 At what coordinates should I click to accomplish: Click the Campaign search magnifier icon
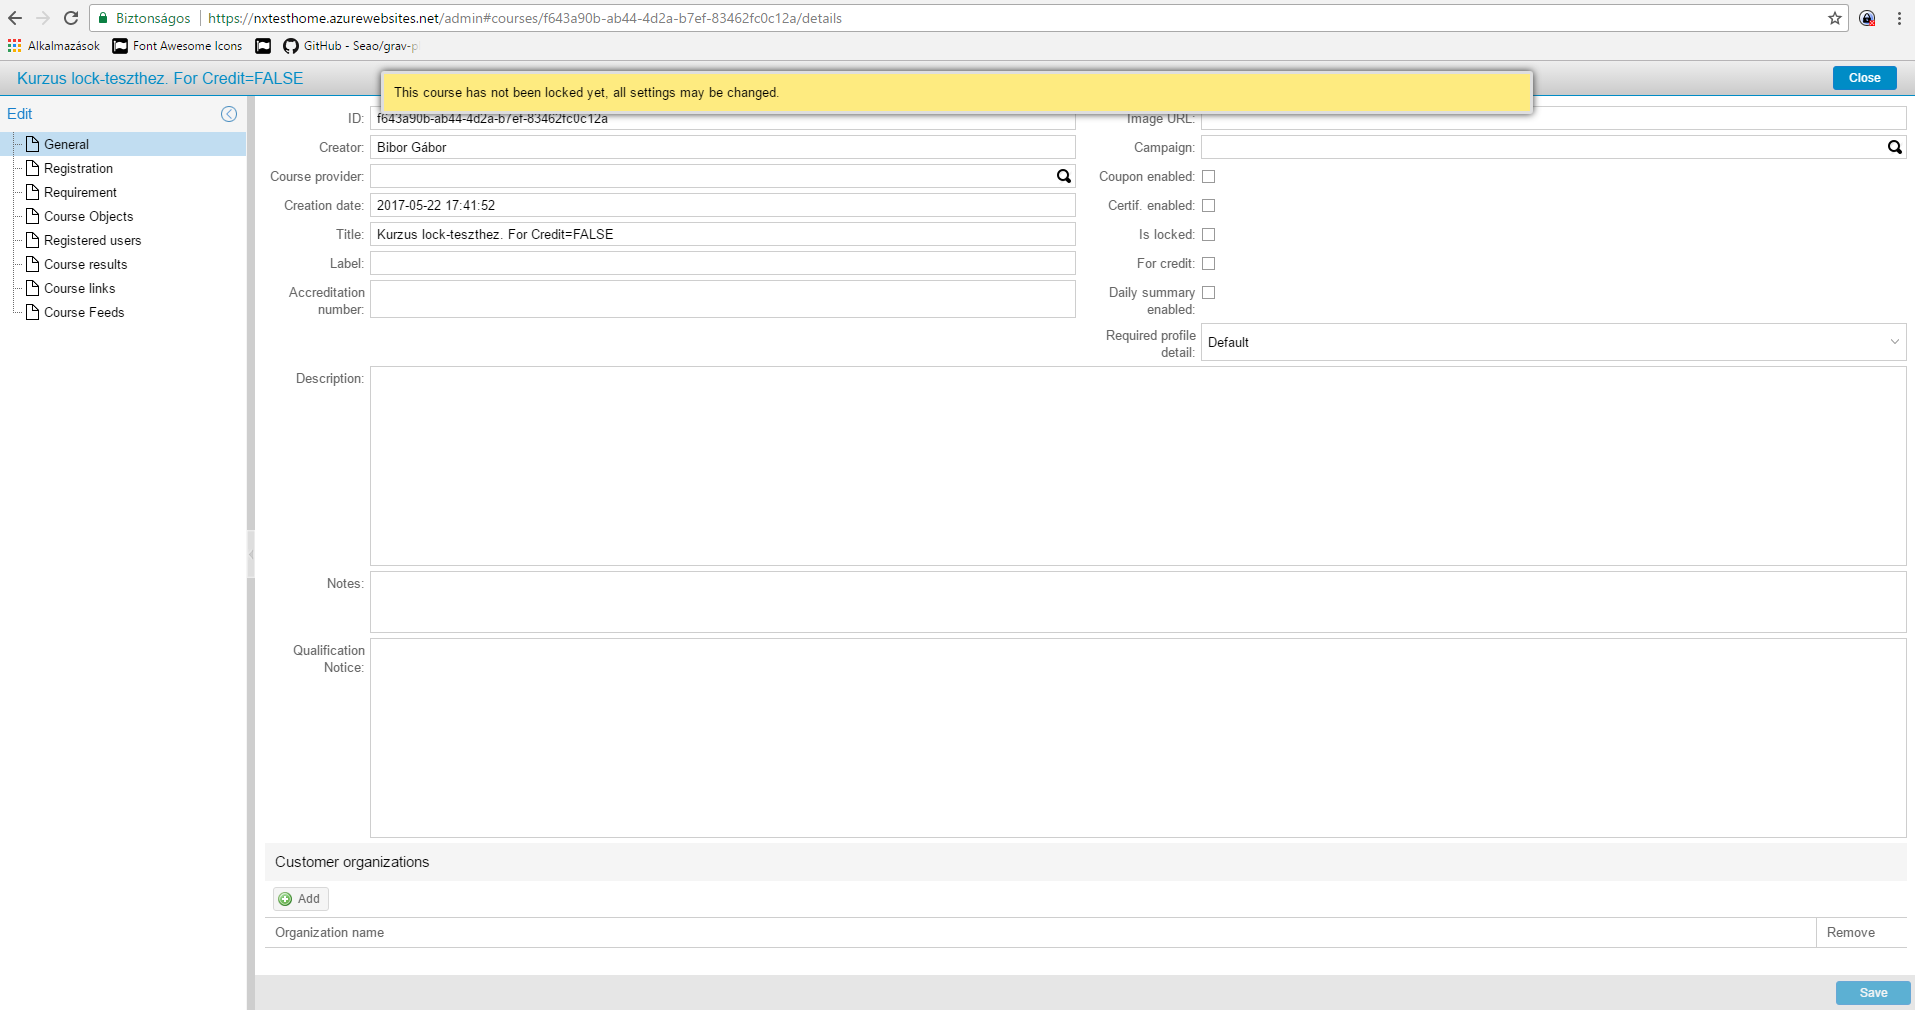click(1894, 147)
